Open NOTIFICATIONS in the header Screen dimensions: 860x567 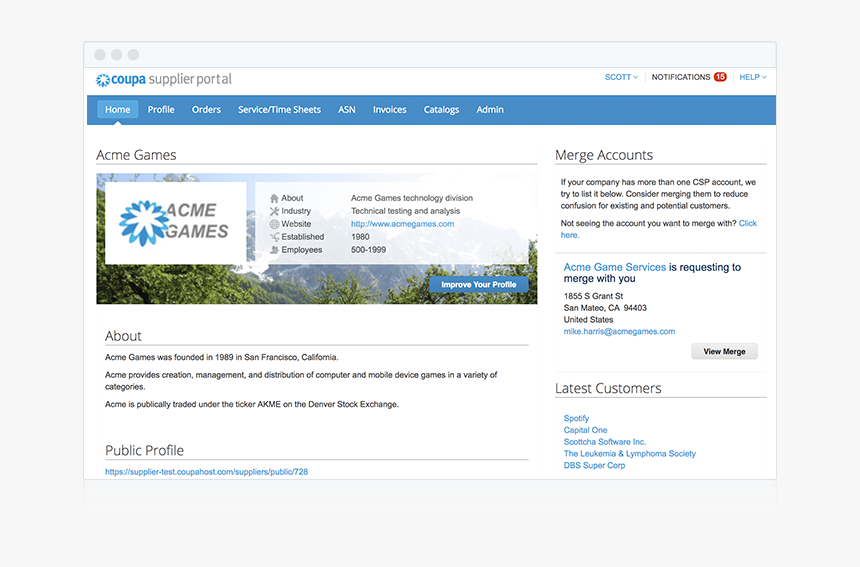[x=681, y=77]
